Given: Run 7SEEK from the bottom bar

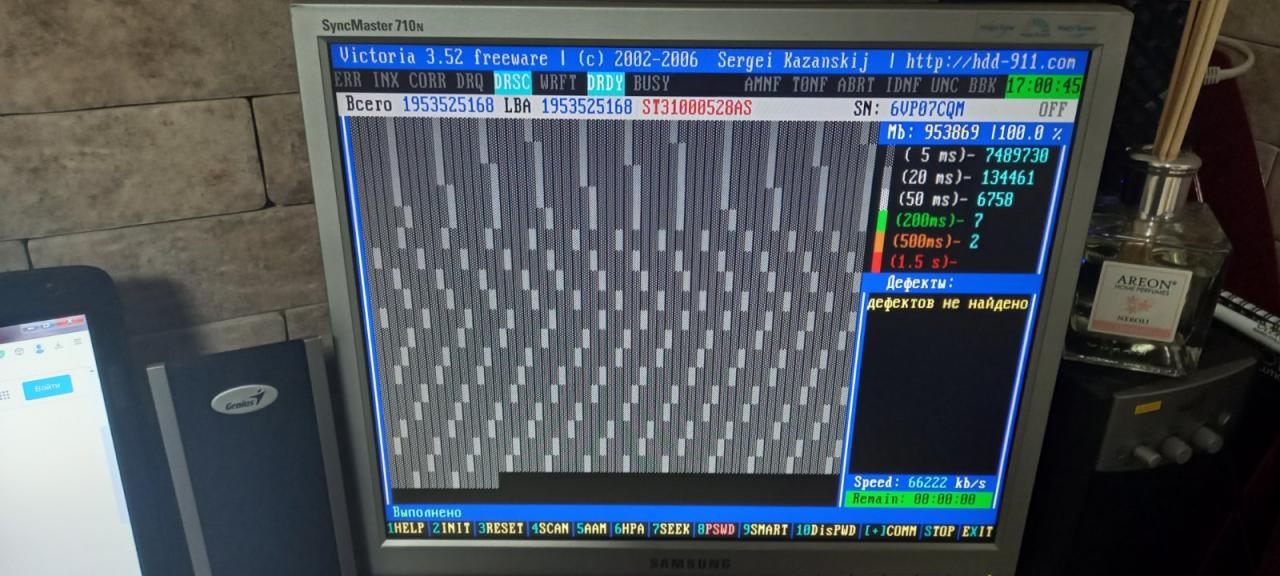Looking at the screenshot, I should 671,529.
